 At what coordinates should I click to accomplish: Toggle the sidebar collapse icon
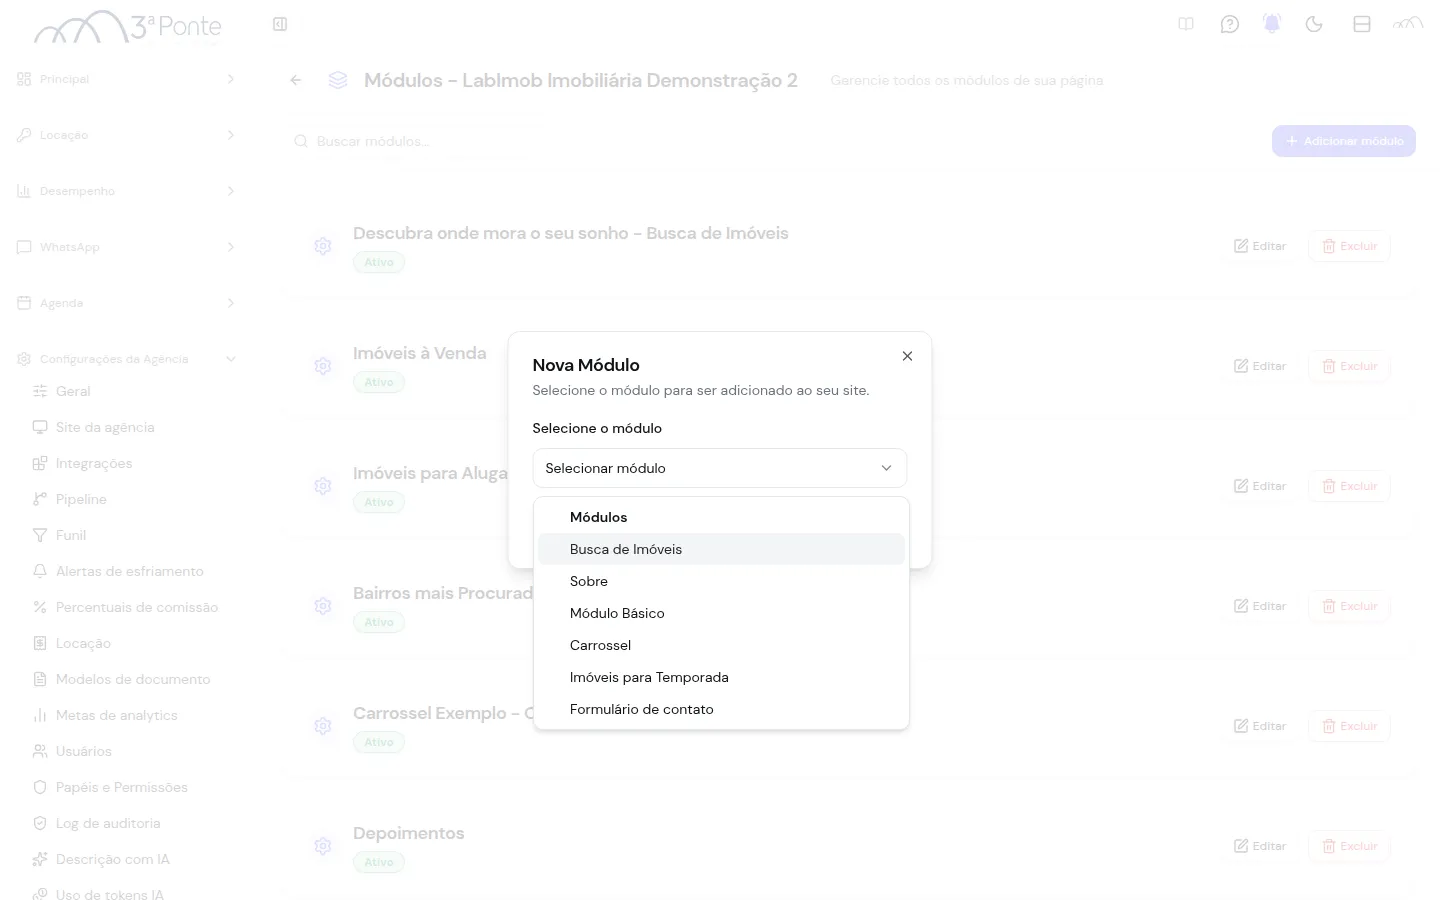pyautogui.click(x=280, y=24)
